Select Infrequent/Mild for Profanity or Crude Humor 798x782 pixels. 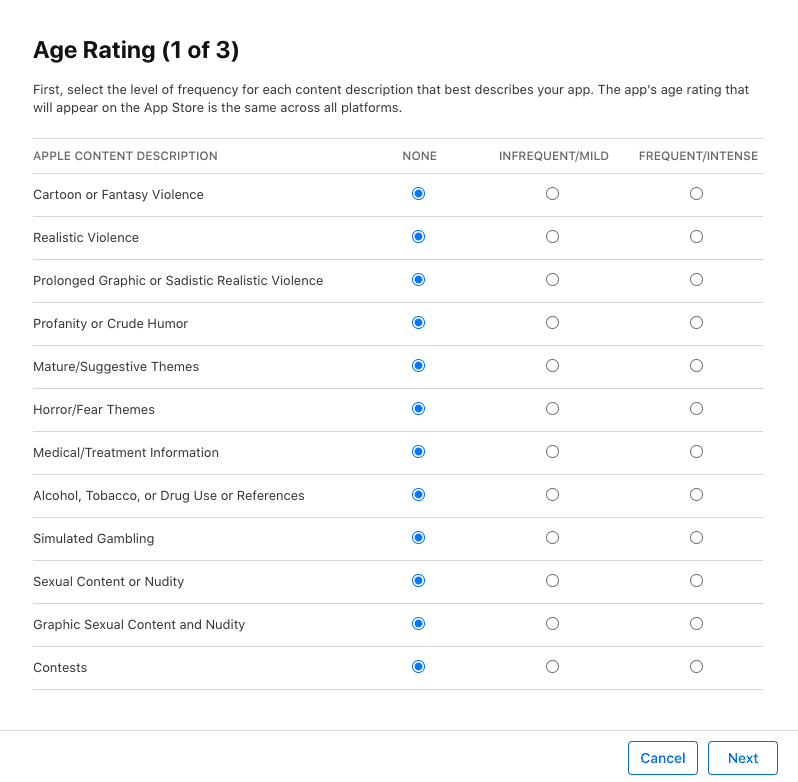pyautogui.click(x=552, y=323)
